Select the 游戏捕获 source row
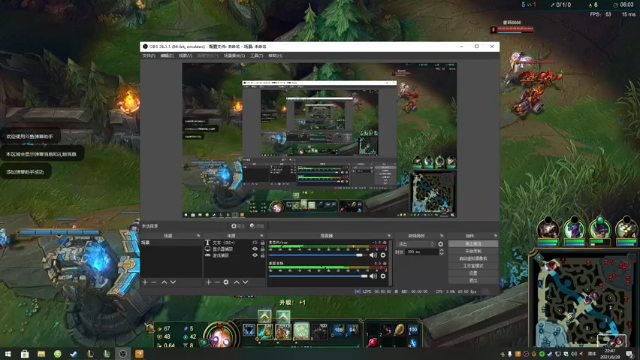This screenshot has width=640, height=360. click(235, 255)
